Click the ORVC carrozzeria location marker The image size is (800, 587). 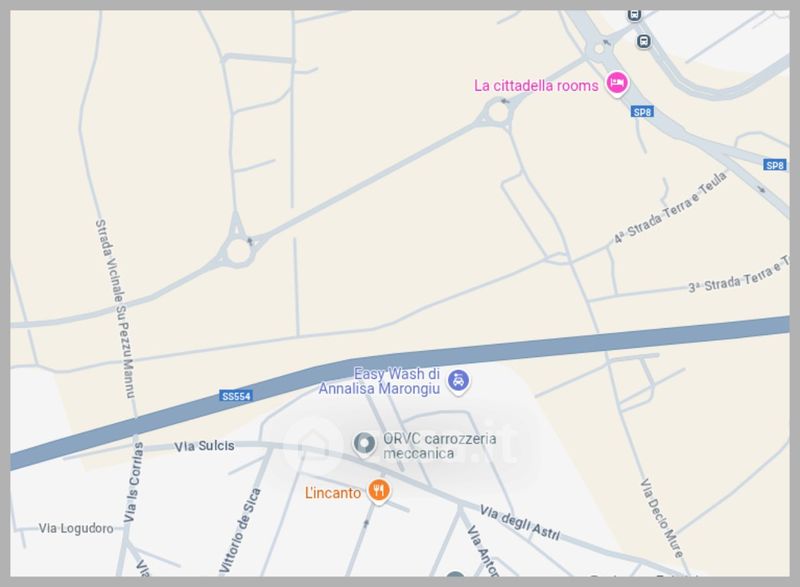click(364, 445)
